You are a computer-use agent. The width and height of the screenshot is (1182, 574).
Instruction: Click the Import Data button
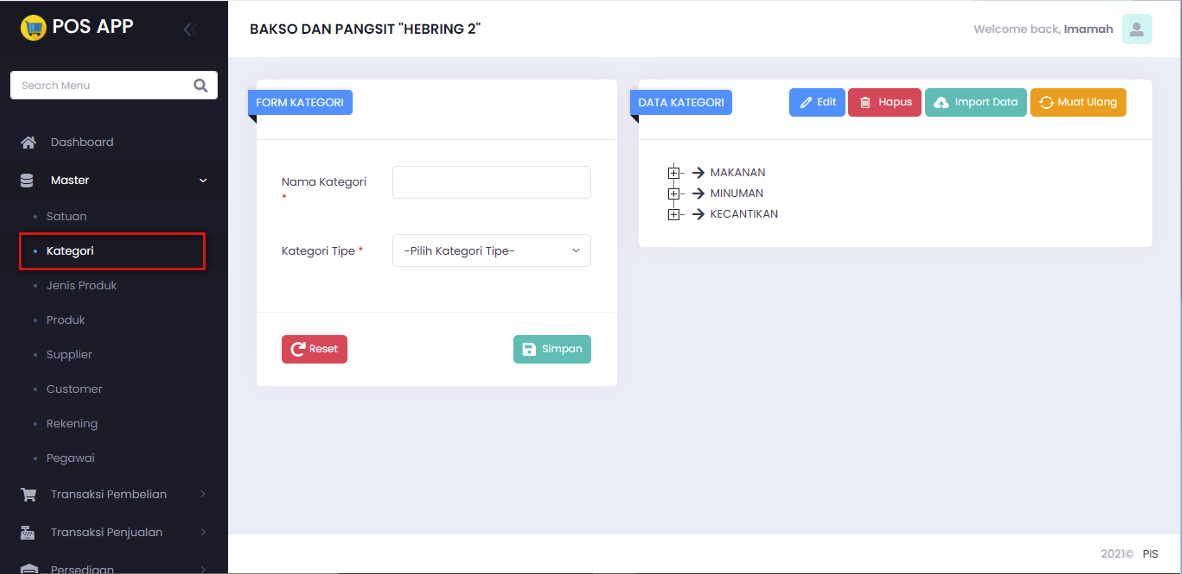click(x=975, y=102)
